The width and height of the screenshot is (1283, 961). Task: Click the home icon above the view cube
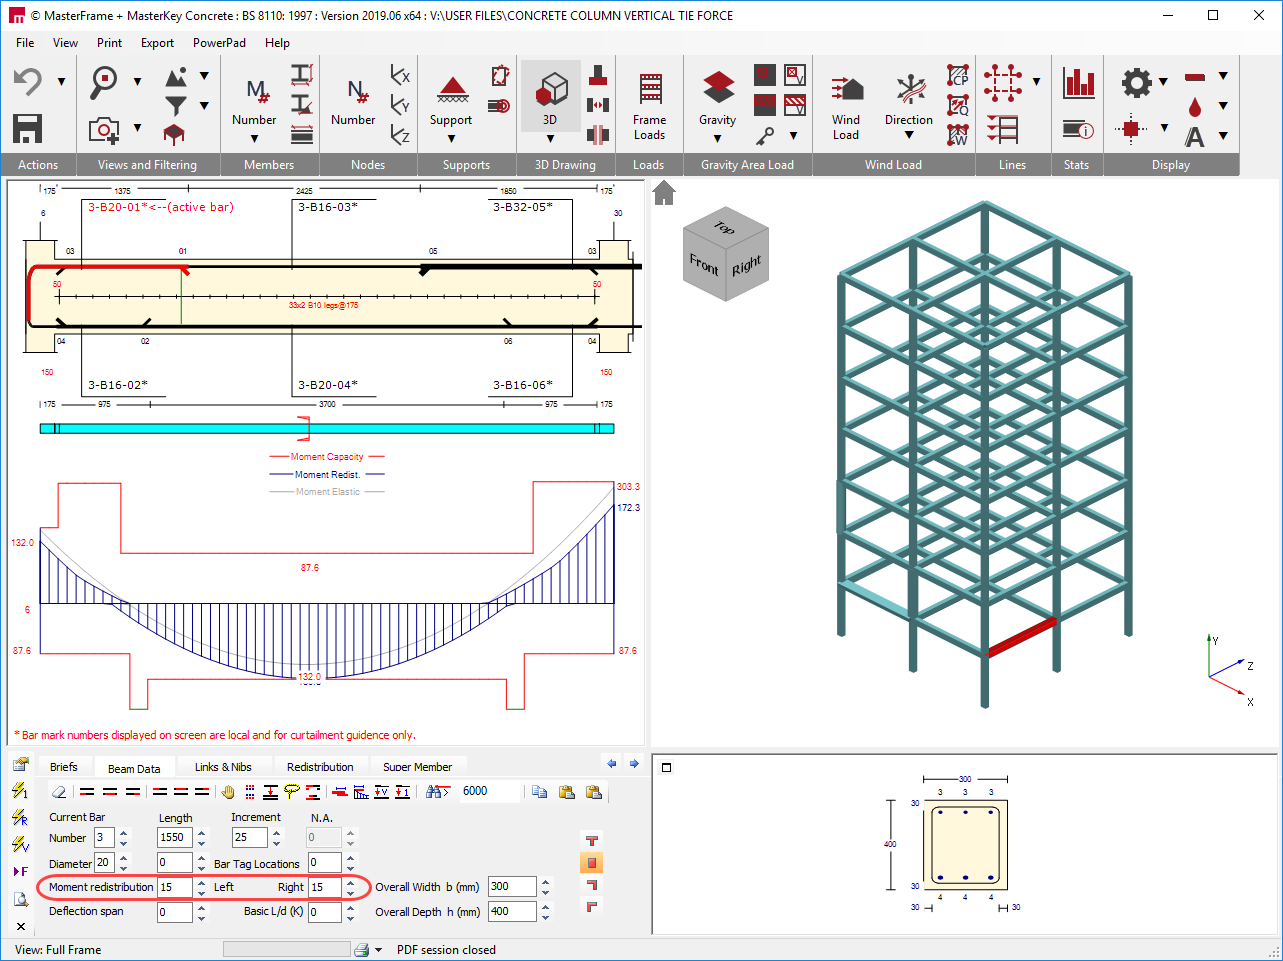click(664, 192)
